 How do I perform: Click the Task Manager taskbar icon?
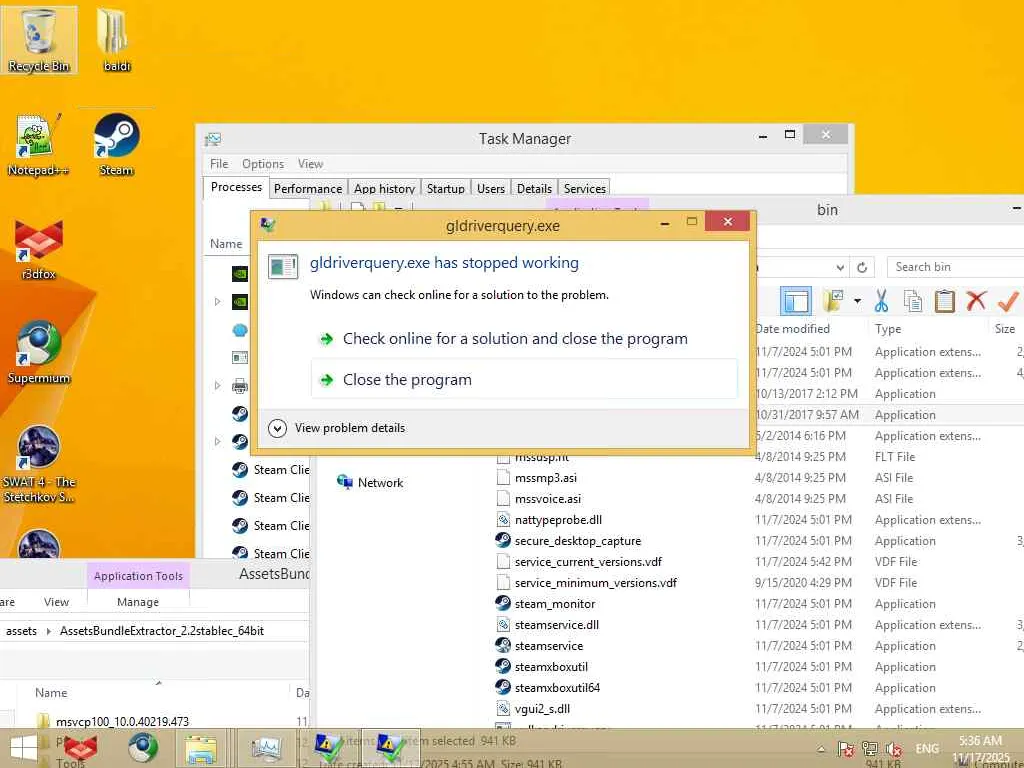(x=266, y=748)
